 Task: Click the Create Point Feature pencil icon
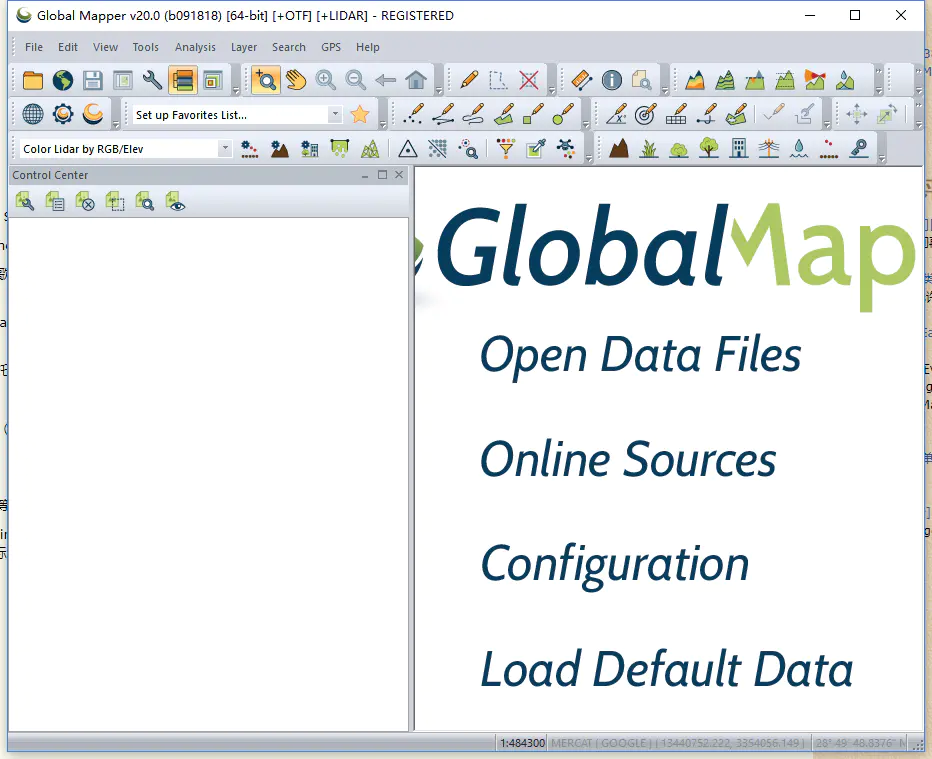point(413,114)
